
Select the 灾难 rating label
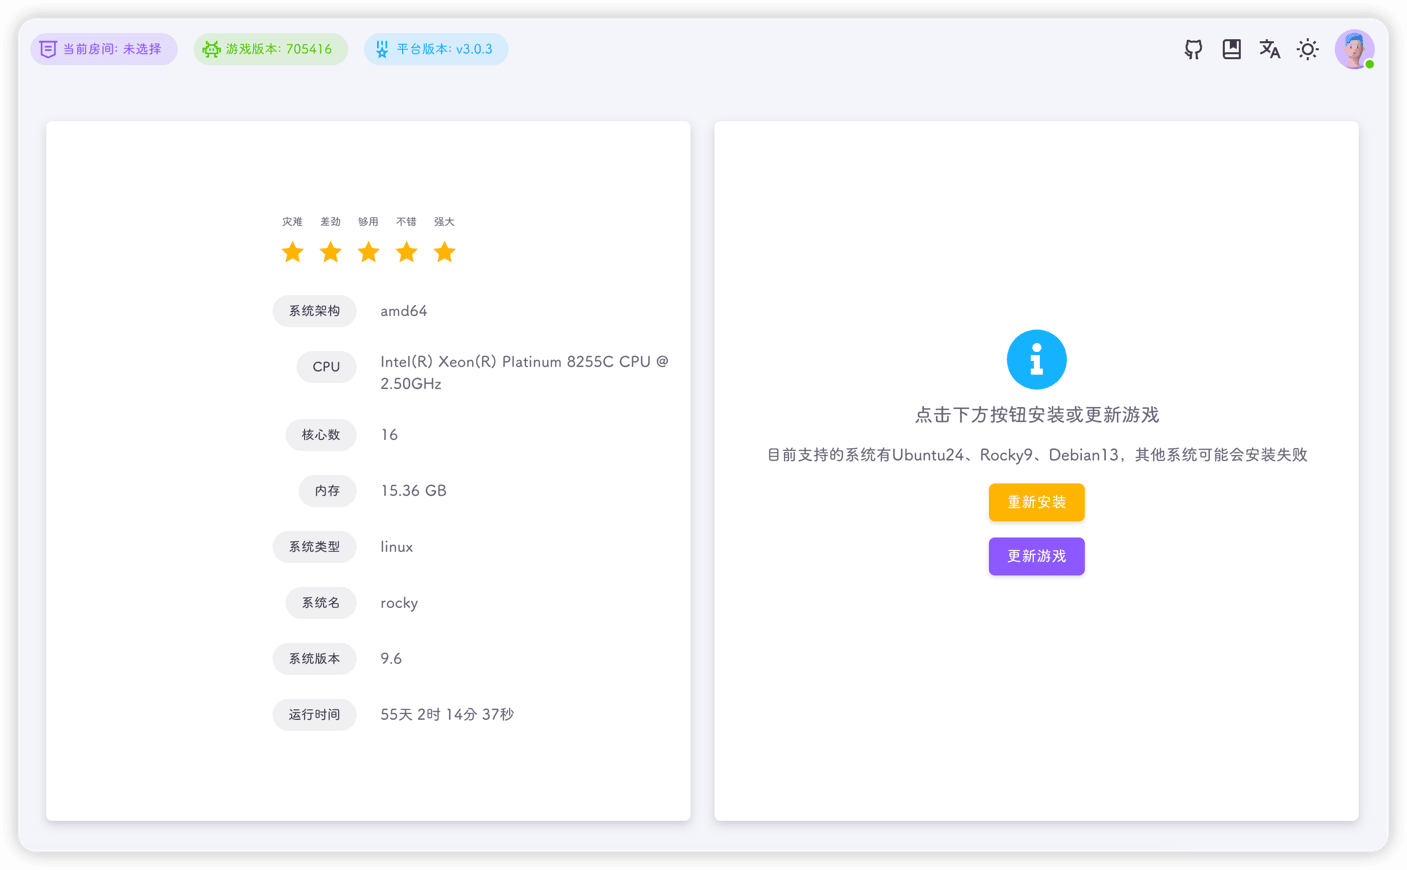[292, 221]
